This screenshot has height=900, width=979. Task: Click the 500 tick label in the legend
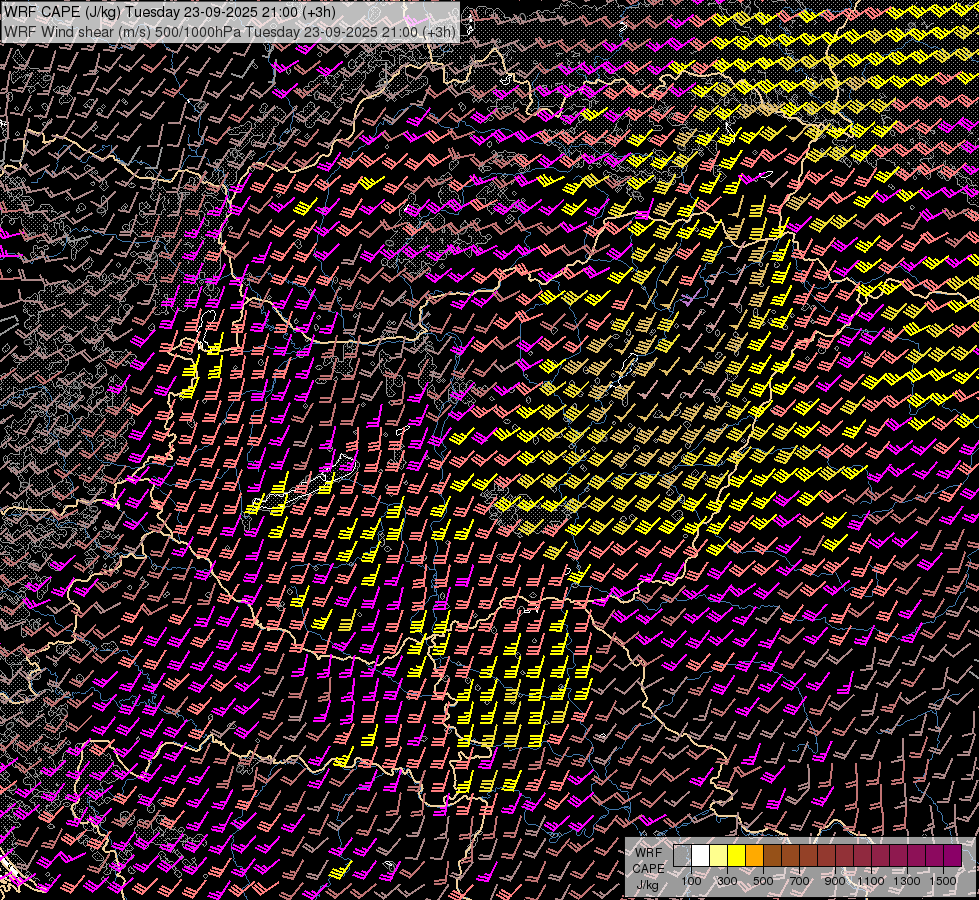tap(763, 881)
